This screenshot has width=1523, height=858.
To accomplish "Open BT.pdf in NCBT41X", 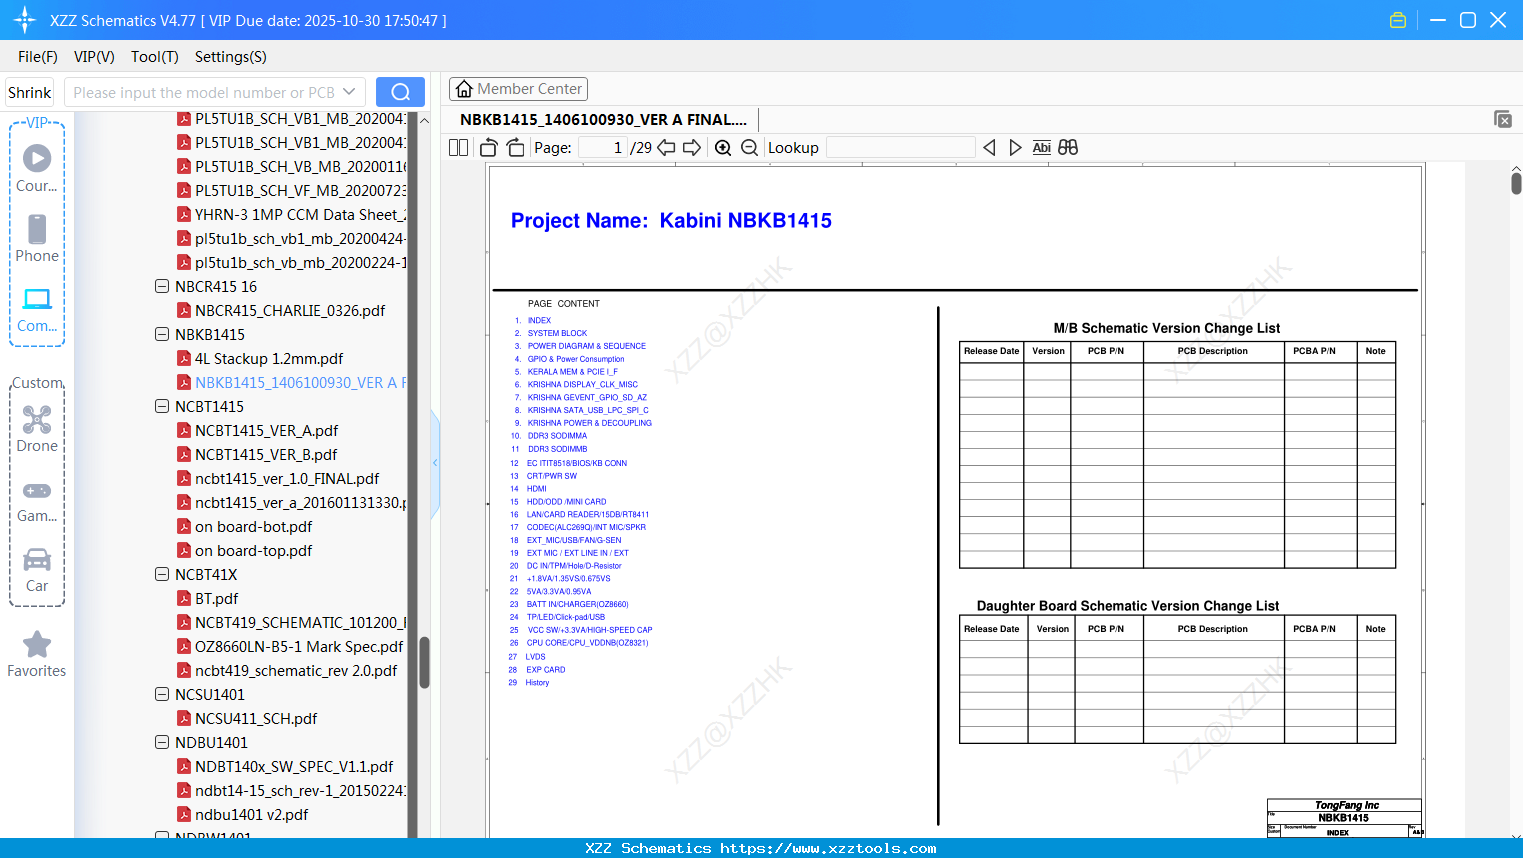I will tap(216, 598).
